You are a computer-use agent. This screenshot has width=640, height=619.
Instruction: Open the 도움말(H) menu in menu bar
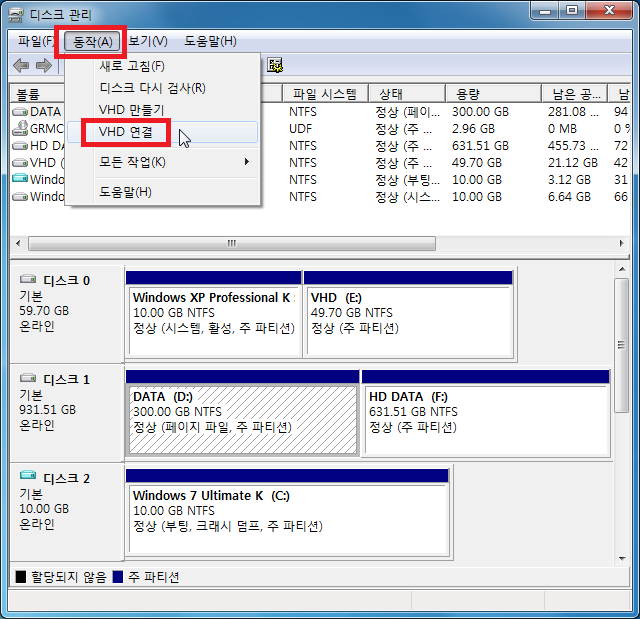210,41
